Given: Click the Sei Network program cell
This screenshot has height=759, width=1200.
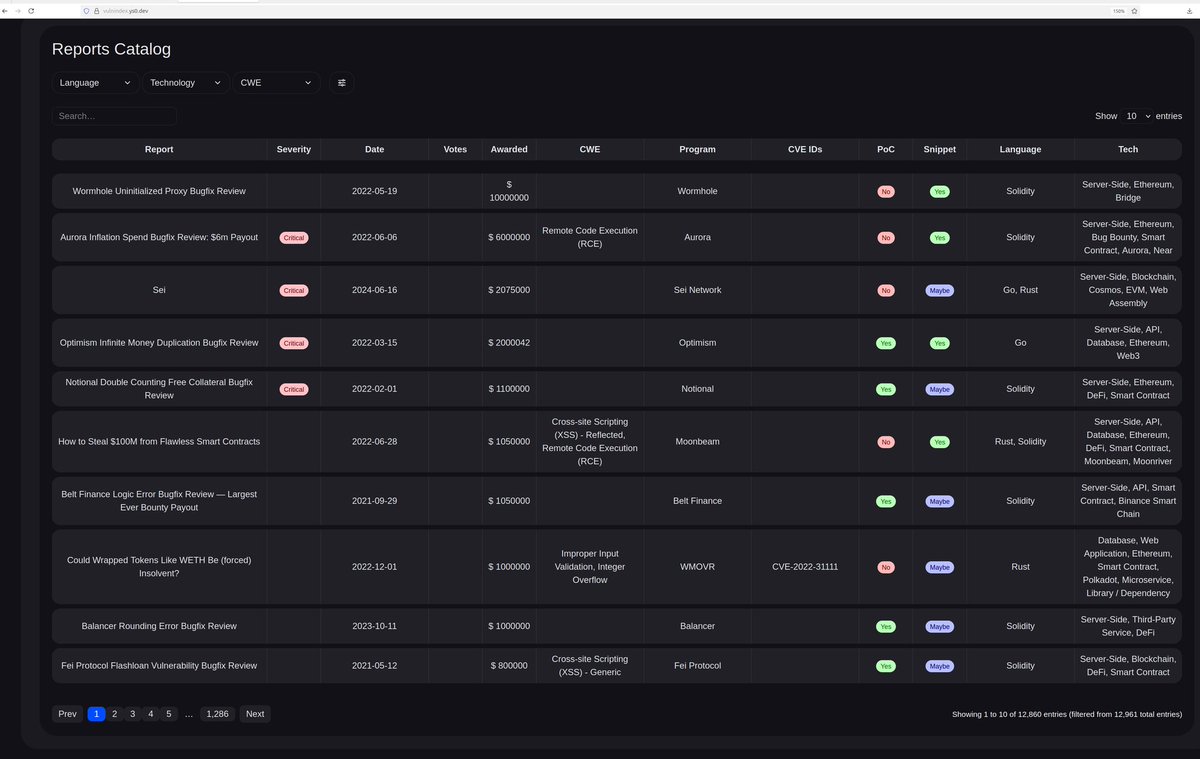Looking at the screenshot, I should (x=697, y=290).
